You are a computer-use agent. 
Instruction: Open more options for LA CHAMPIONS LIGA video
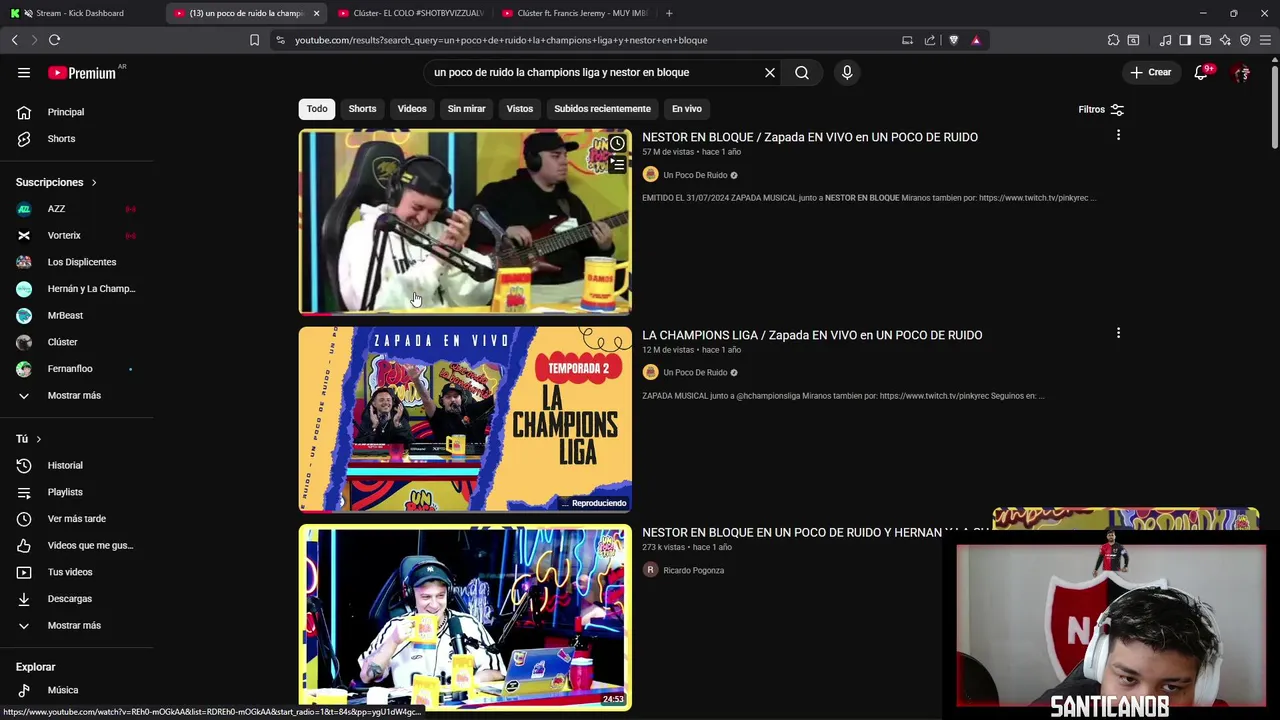(1118, 333)
